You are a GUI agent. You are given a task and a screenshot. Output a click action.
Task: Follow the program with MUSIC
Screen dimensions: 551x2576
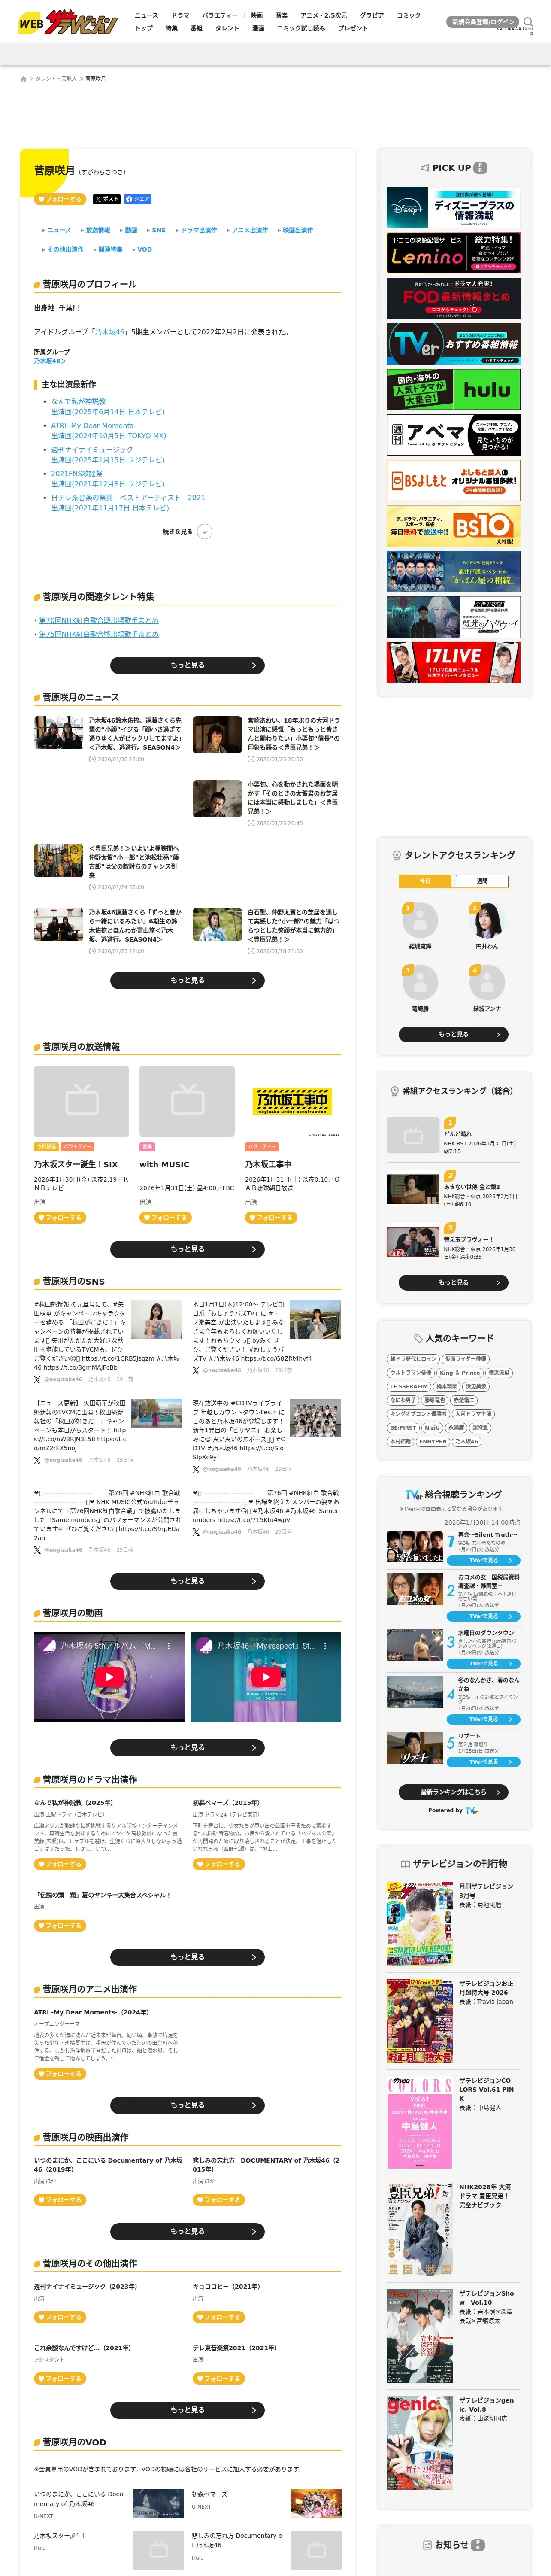(166, 1218)
